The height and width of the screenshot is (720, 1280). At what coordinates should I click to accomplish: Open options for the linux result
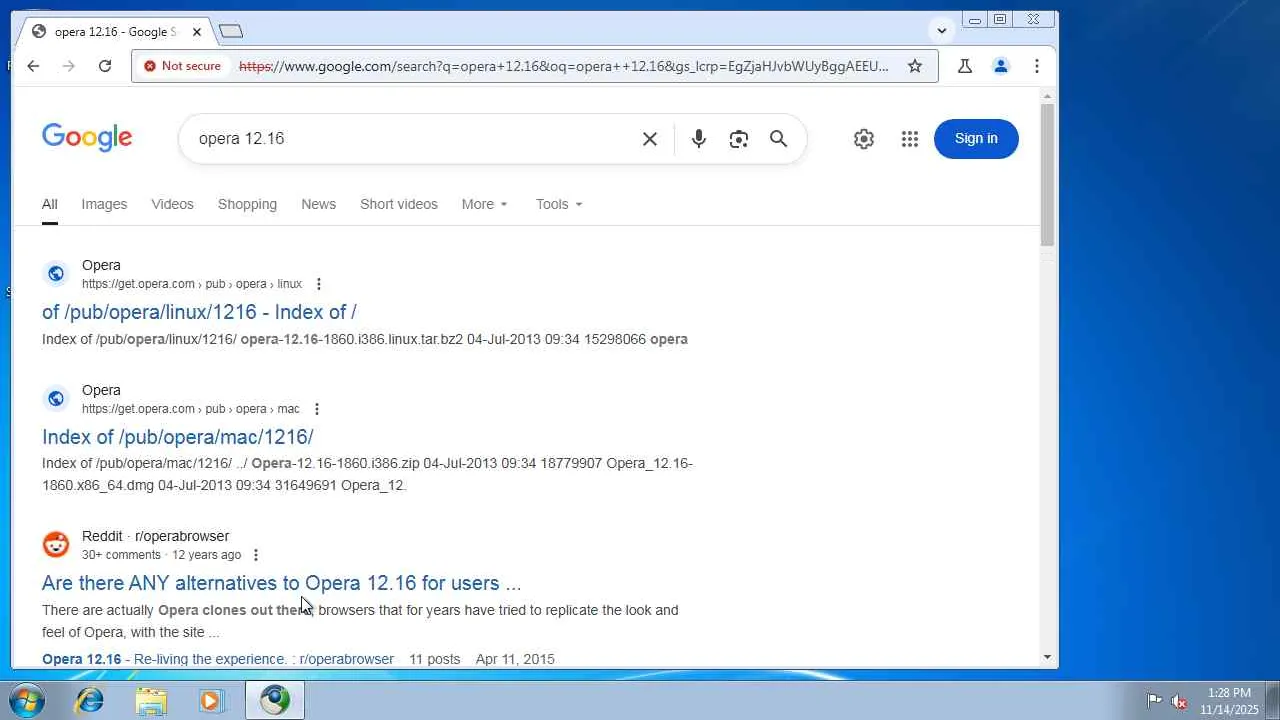coord(319,284)
